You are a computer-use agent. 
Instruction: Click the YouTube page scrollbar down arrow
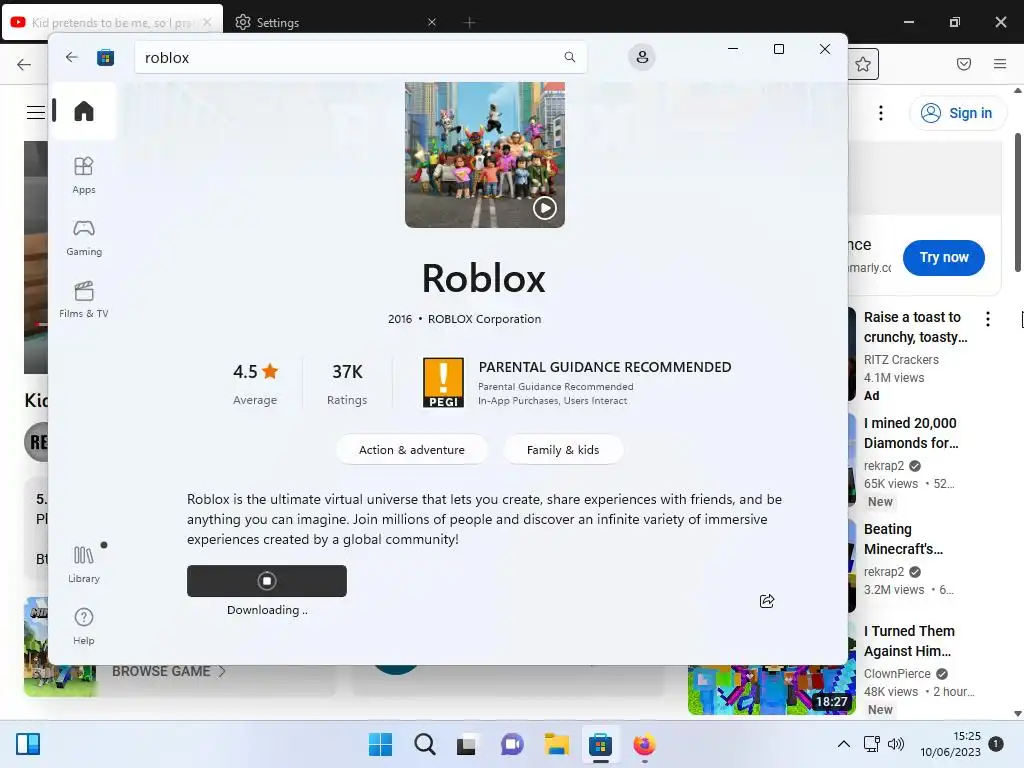(x=1017, y=714)
